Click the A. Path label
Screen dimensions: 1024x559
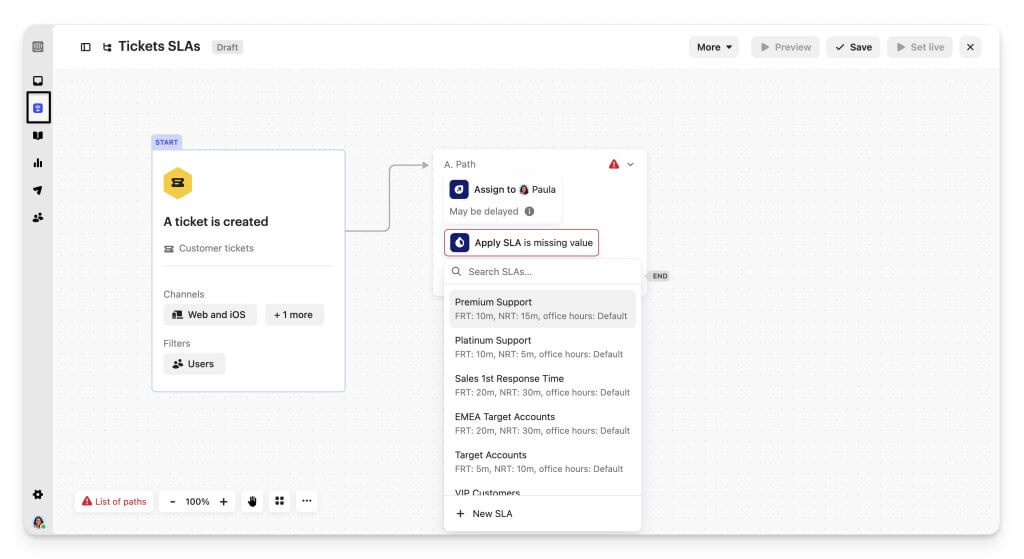[x=460, y=164]
